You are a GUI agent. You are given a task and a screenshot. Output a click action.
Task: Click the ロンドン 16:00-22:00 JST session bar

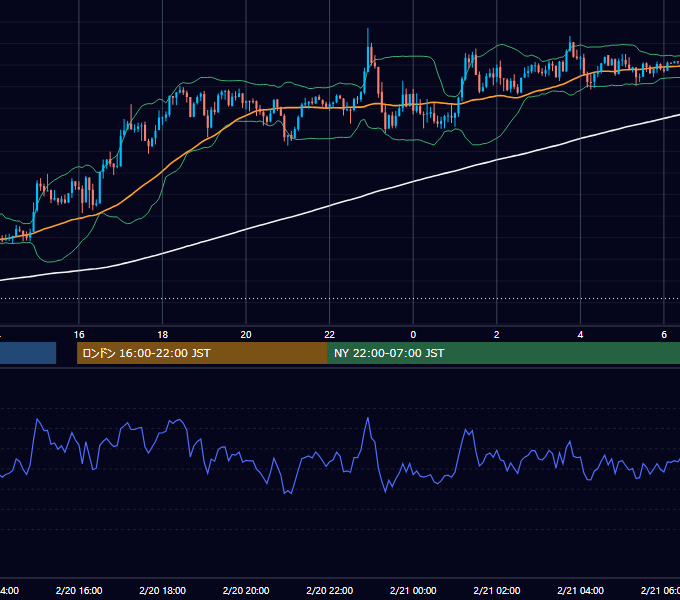pyautogui.click(x=202, y=353)
